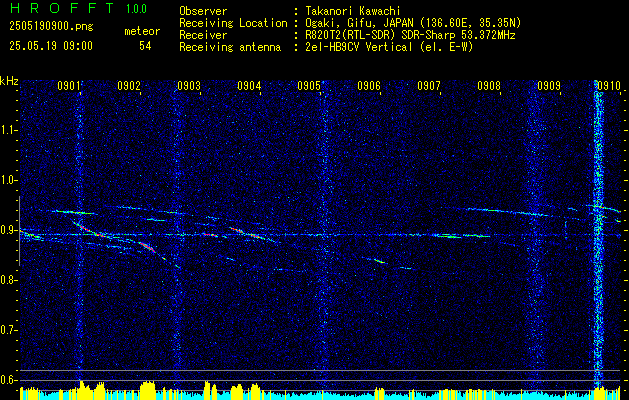Click the 0907 time marker
The width and height of the screenshot is (629, 400).
(x=429, y=85)
